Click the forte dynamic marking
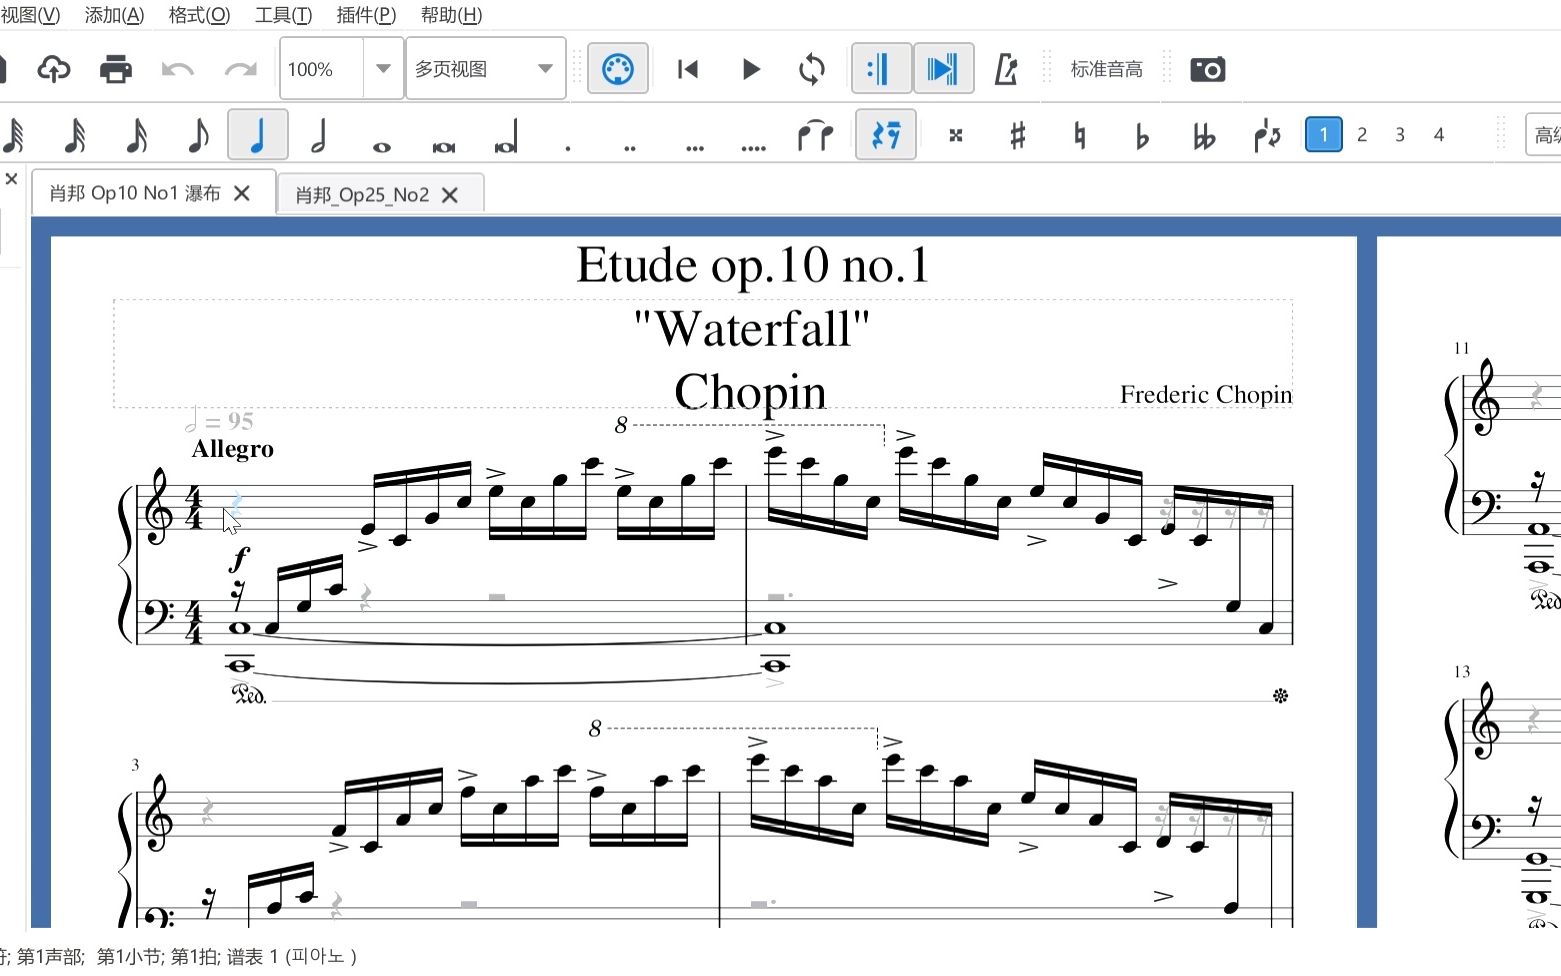The width and height of the screenshot is (1561, 976). [x=240, y=557]
